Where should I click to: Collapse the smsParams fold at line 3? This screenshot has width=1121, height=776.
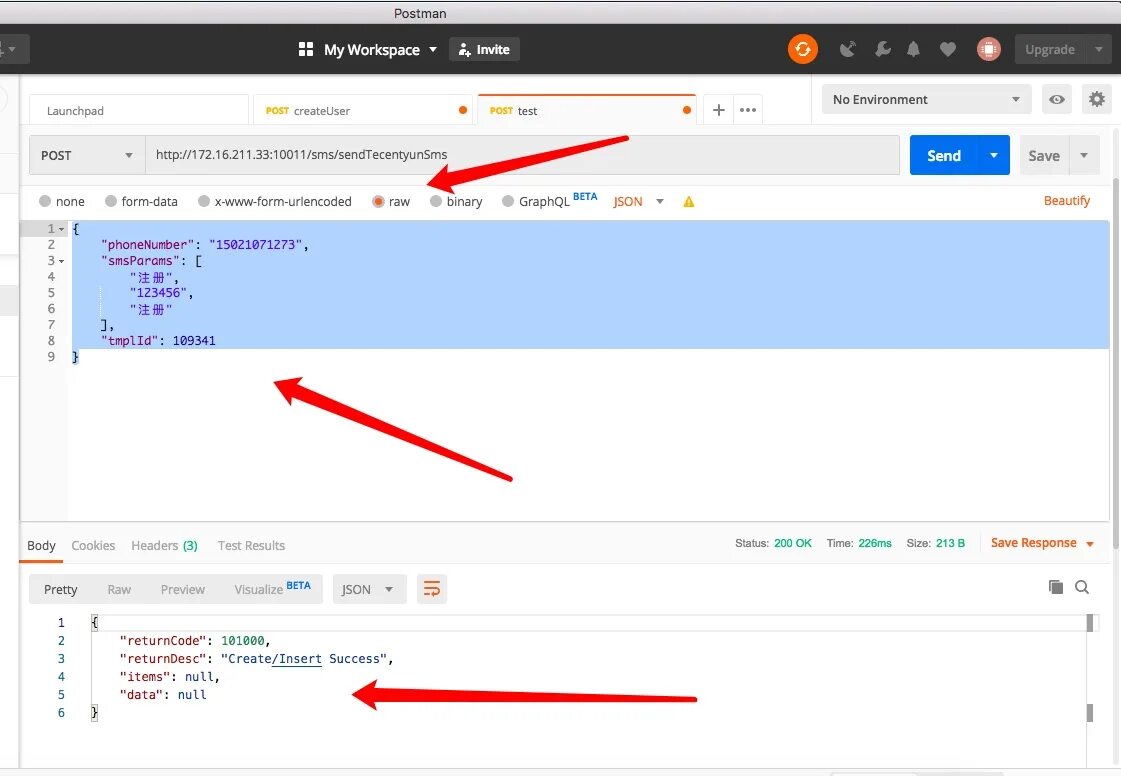coord(61,261)
